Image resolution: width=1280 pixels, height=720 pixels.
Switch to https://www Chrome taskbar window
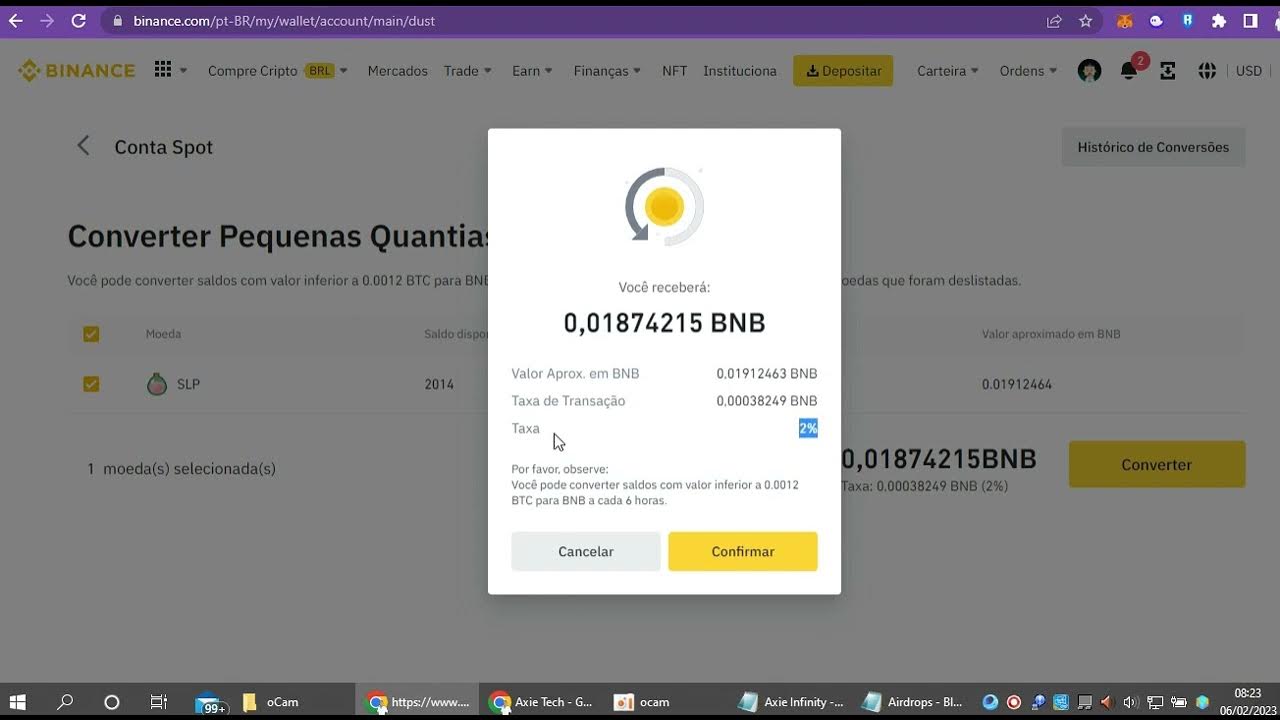418,702
